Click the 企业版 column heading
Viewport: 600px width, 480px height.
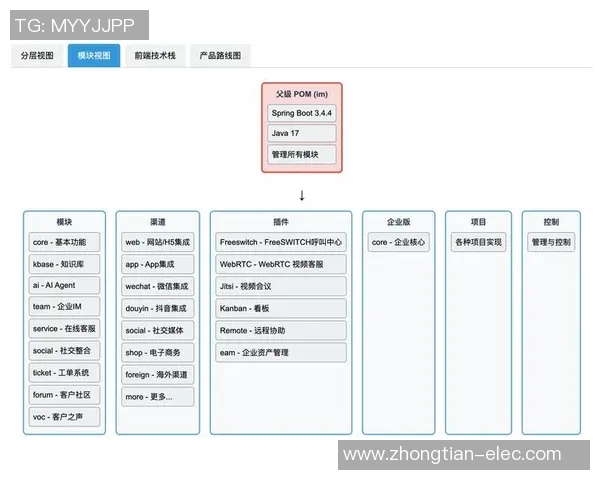(x=398, y=222)
